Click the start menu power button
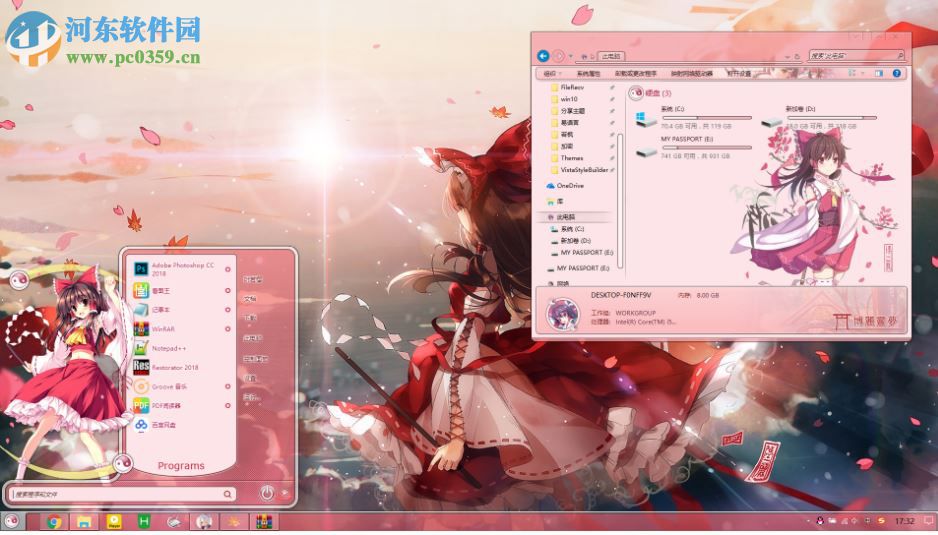The width and height of the screenshot is (938, 535). click(x=267, y=493)
